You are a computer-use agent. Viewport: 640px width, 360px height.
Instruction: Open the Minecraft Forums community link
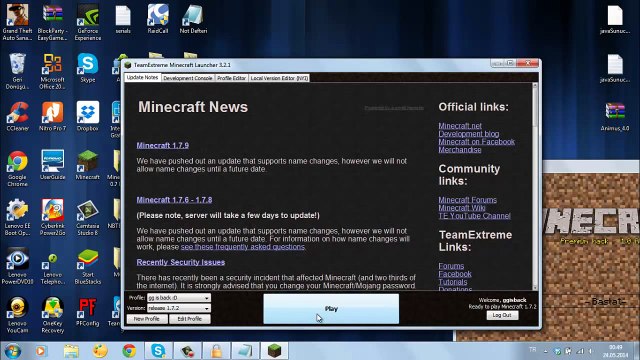coord(468,200)
